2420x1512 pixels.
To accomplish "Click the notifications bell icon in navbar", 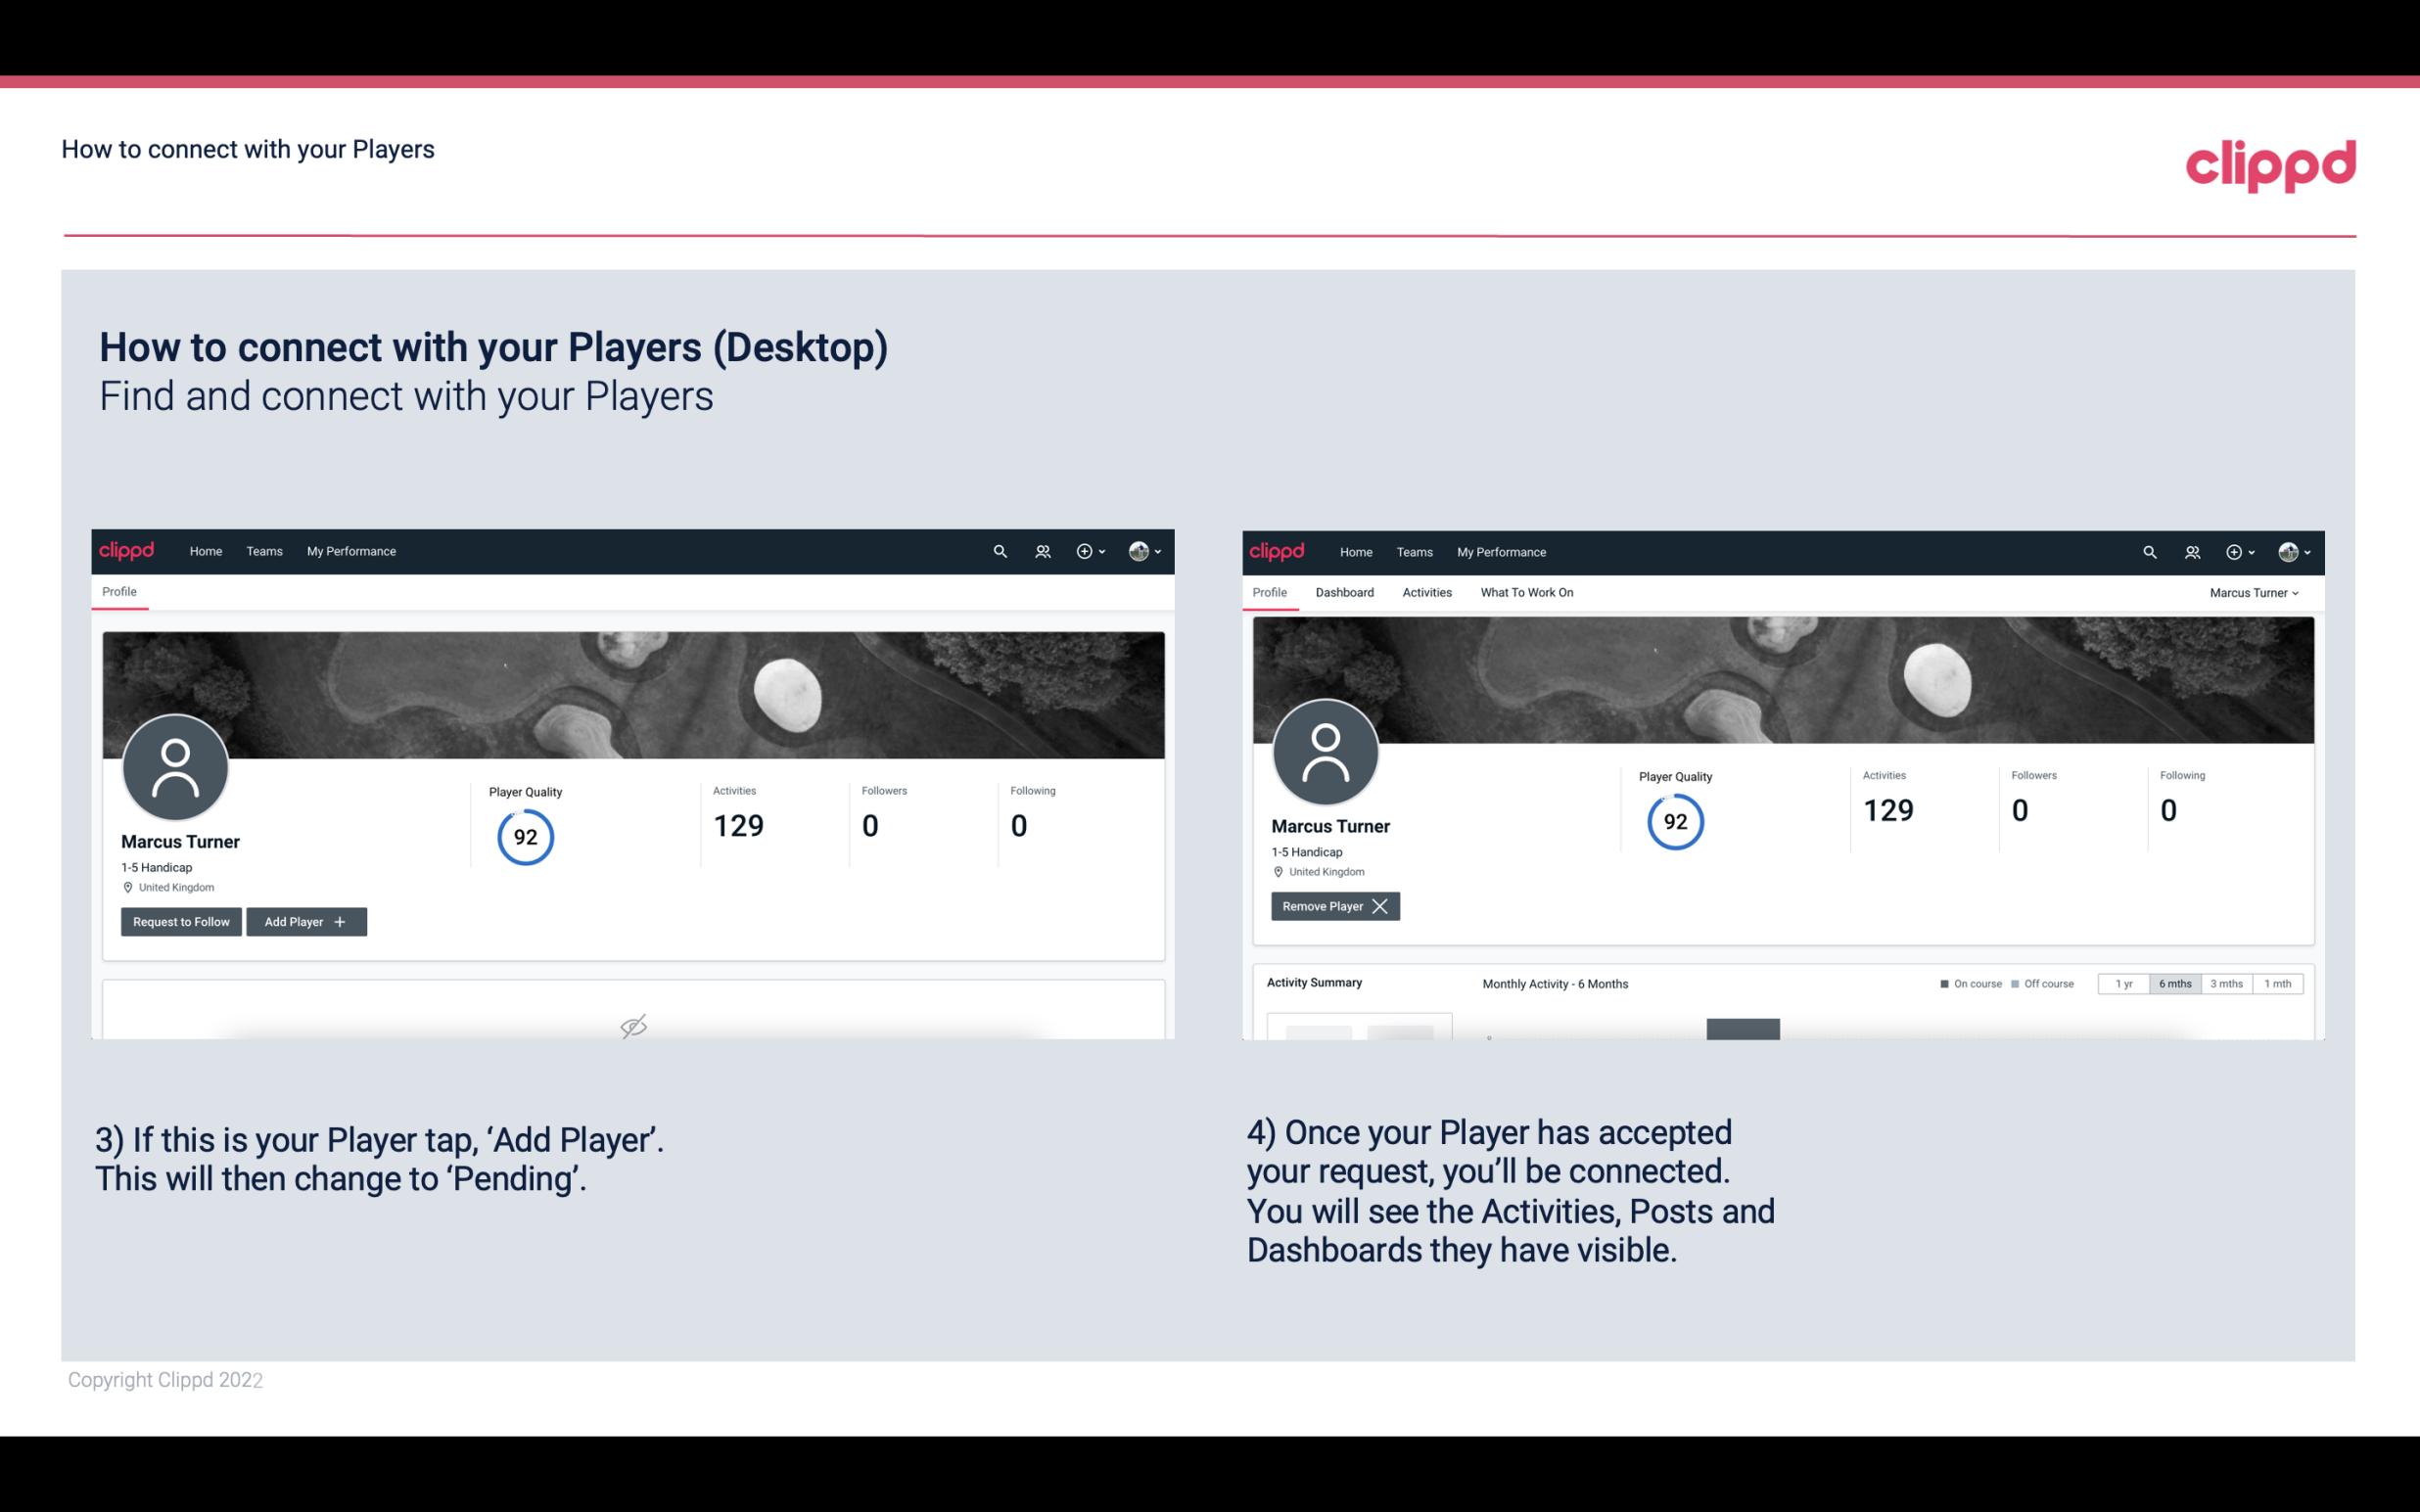I will coord(1040,550).
